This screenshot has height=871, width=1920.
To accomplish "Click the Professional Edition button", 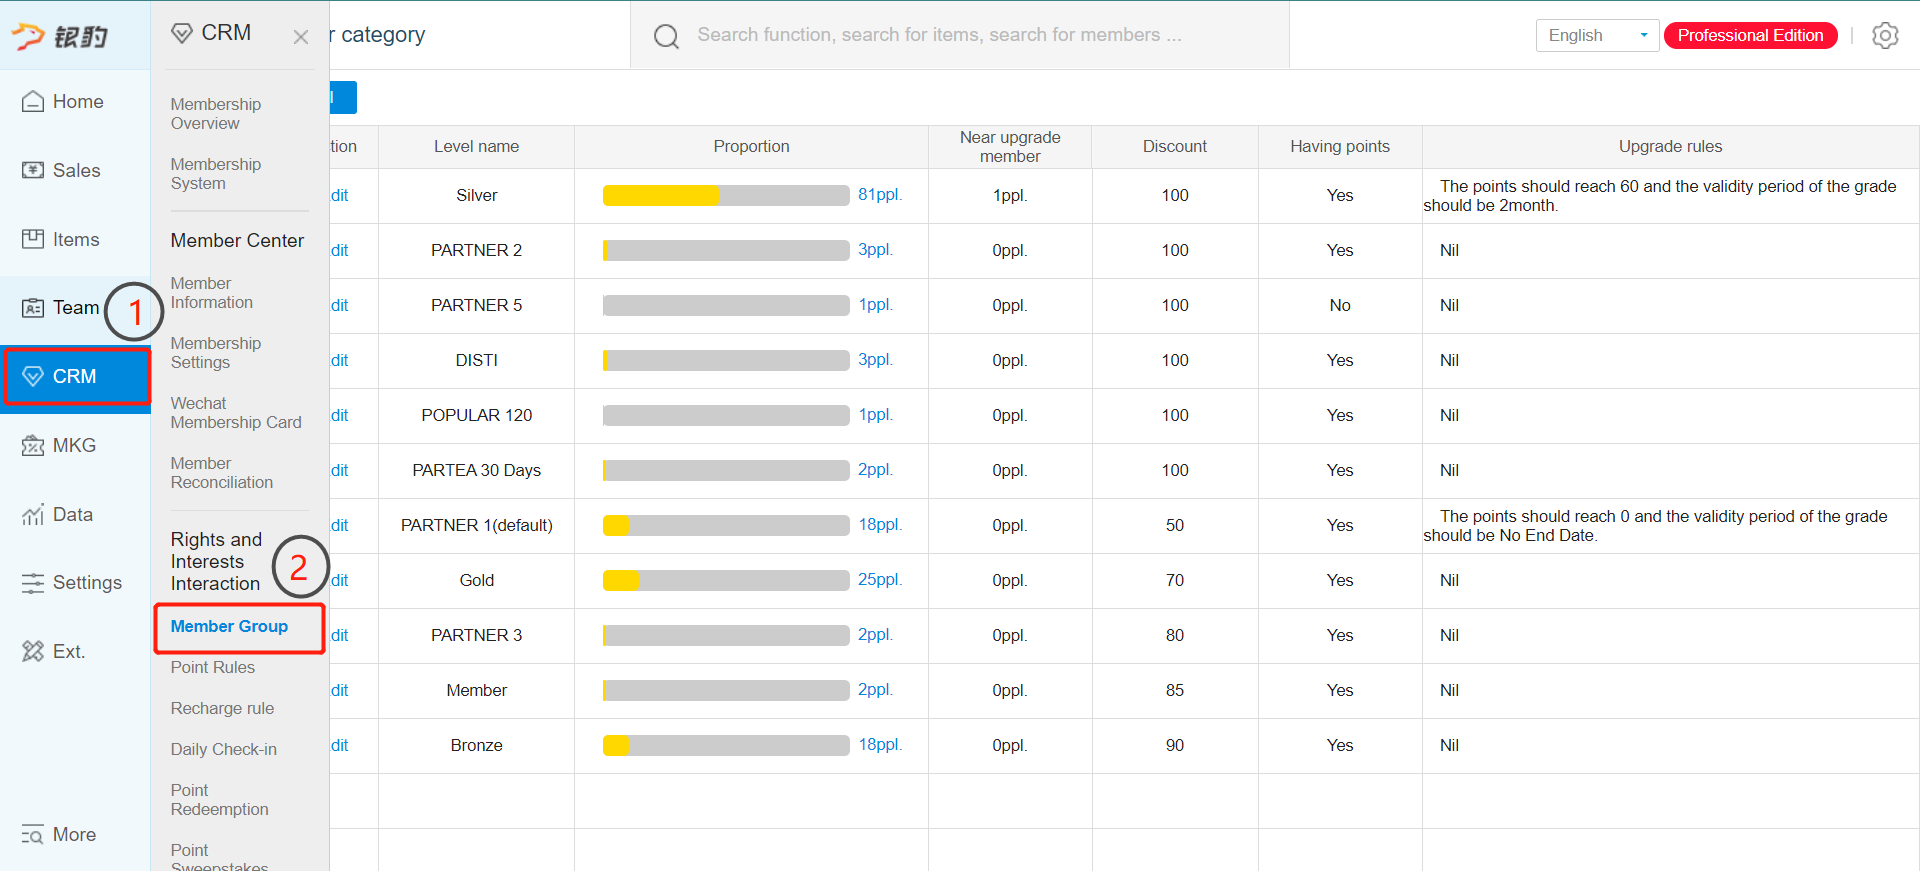I will click(x=1750, y=35).
